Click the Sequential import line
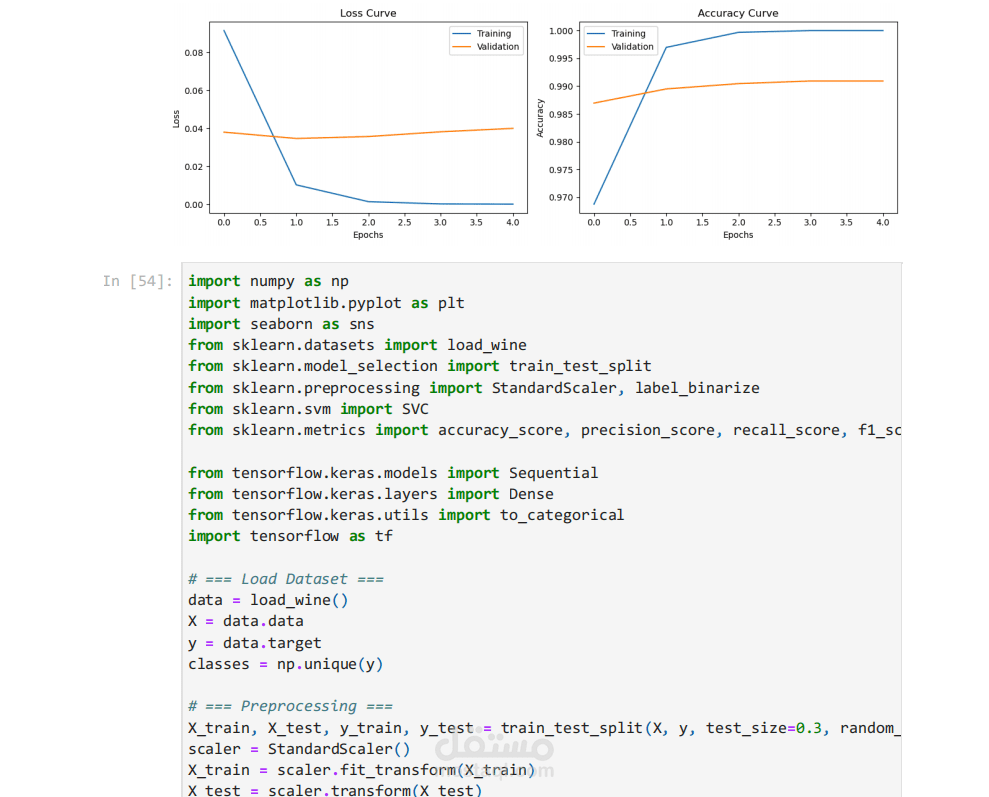 393,473
